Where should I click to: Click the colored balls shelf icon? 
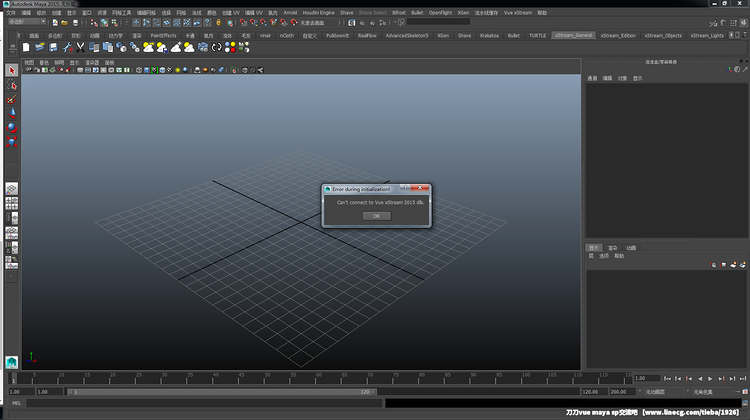tap(230, 47)
